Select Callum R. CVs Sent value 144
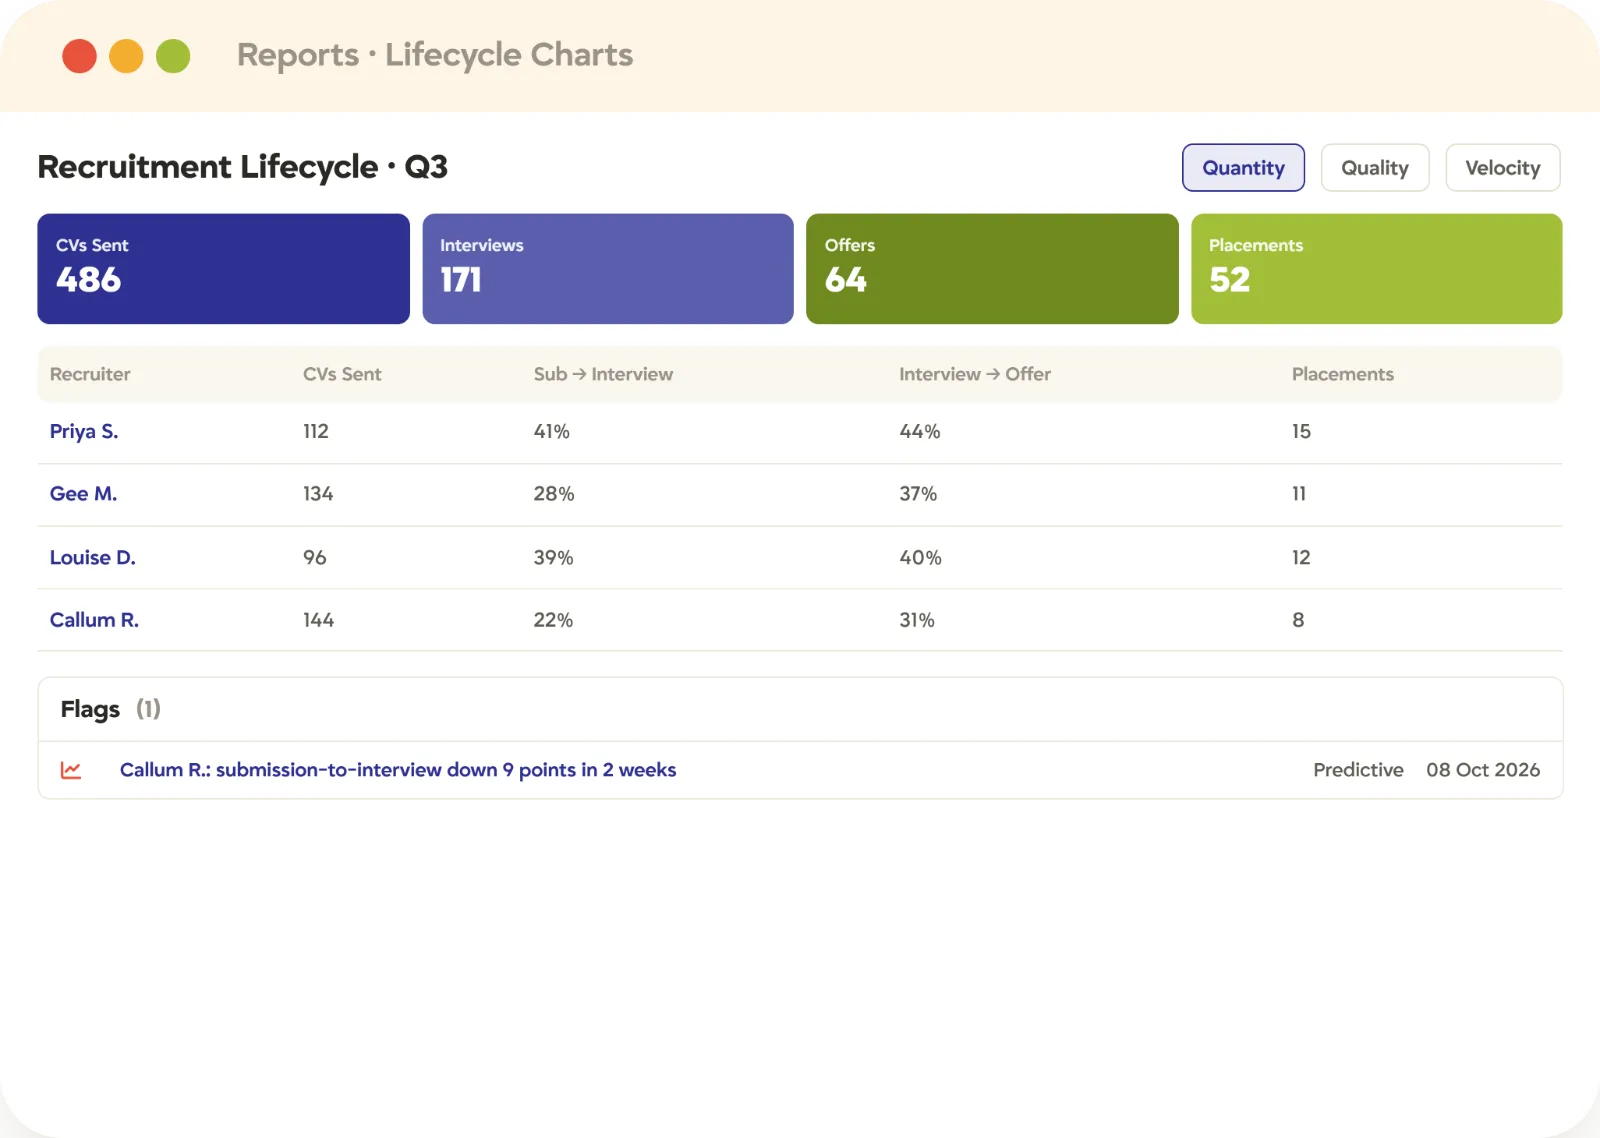Screen dimensions: 1600x1138 319,620
